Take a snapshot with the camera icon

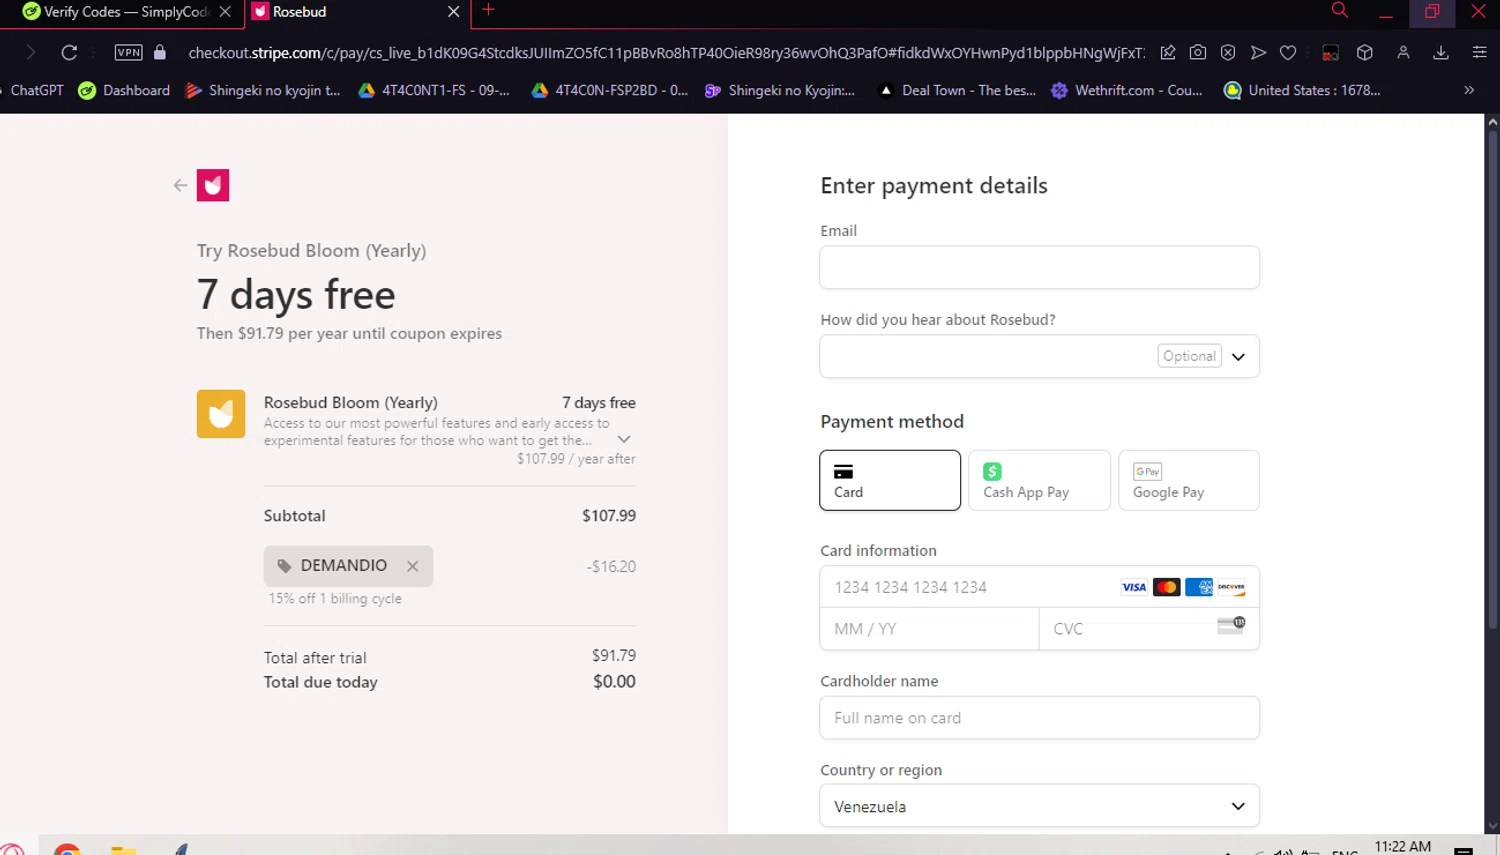[1198, 52]
